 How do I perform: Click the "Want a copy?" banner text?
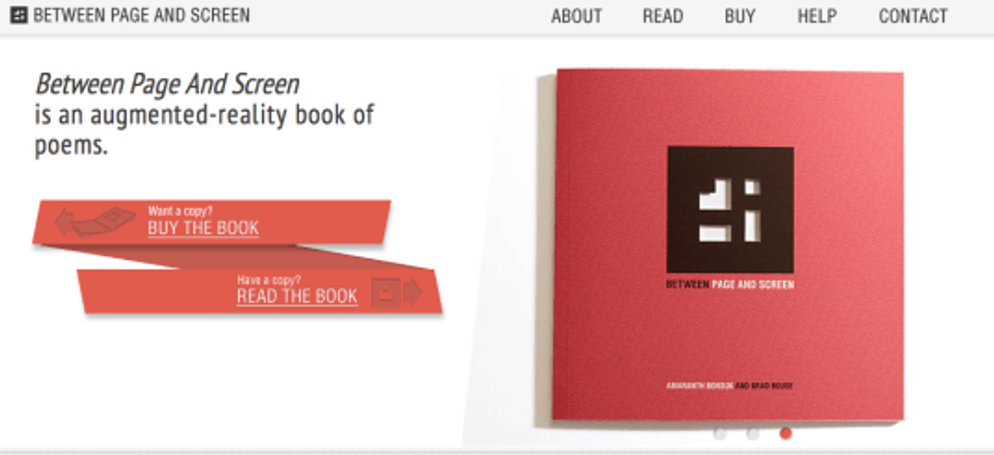click(x=181, y=211)
